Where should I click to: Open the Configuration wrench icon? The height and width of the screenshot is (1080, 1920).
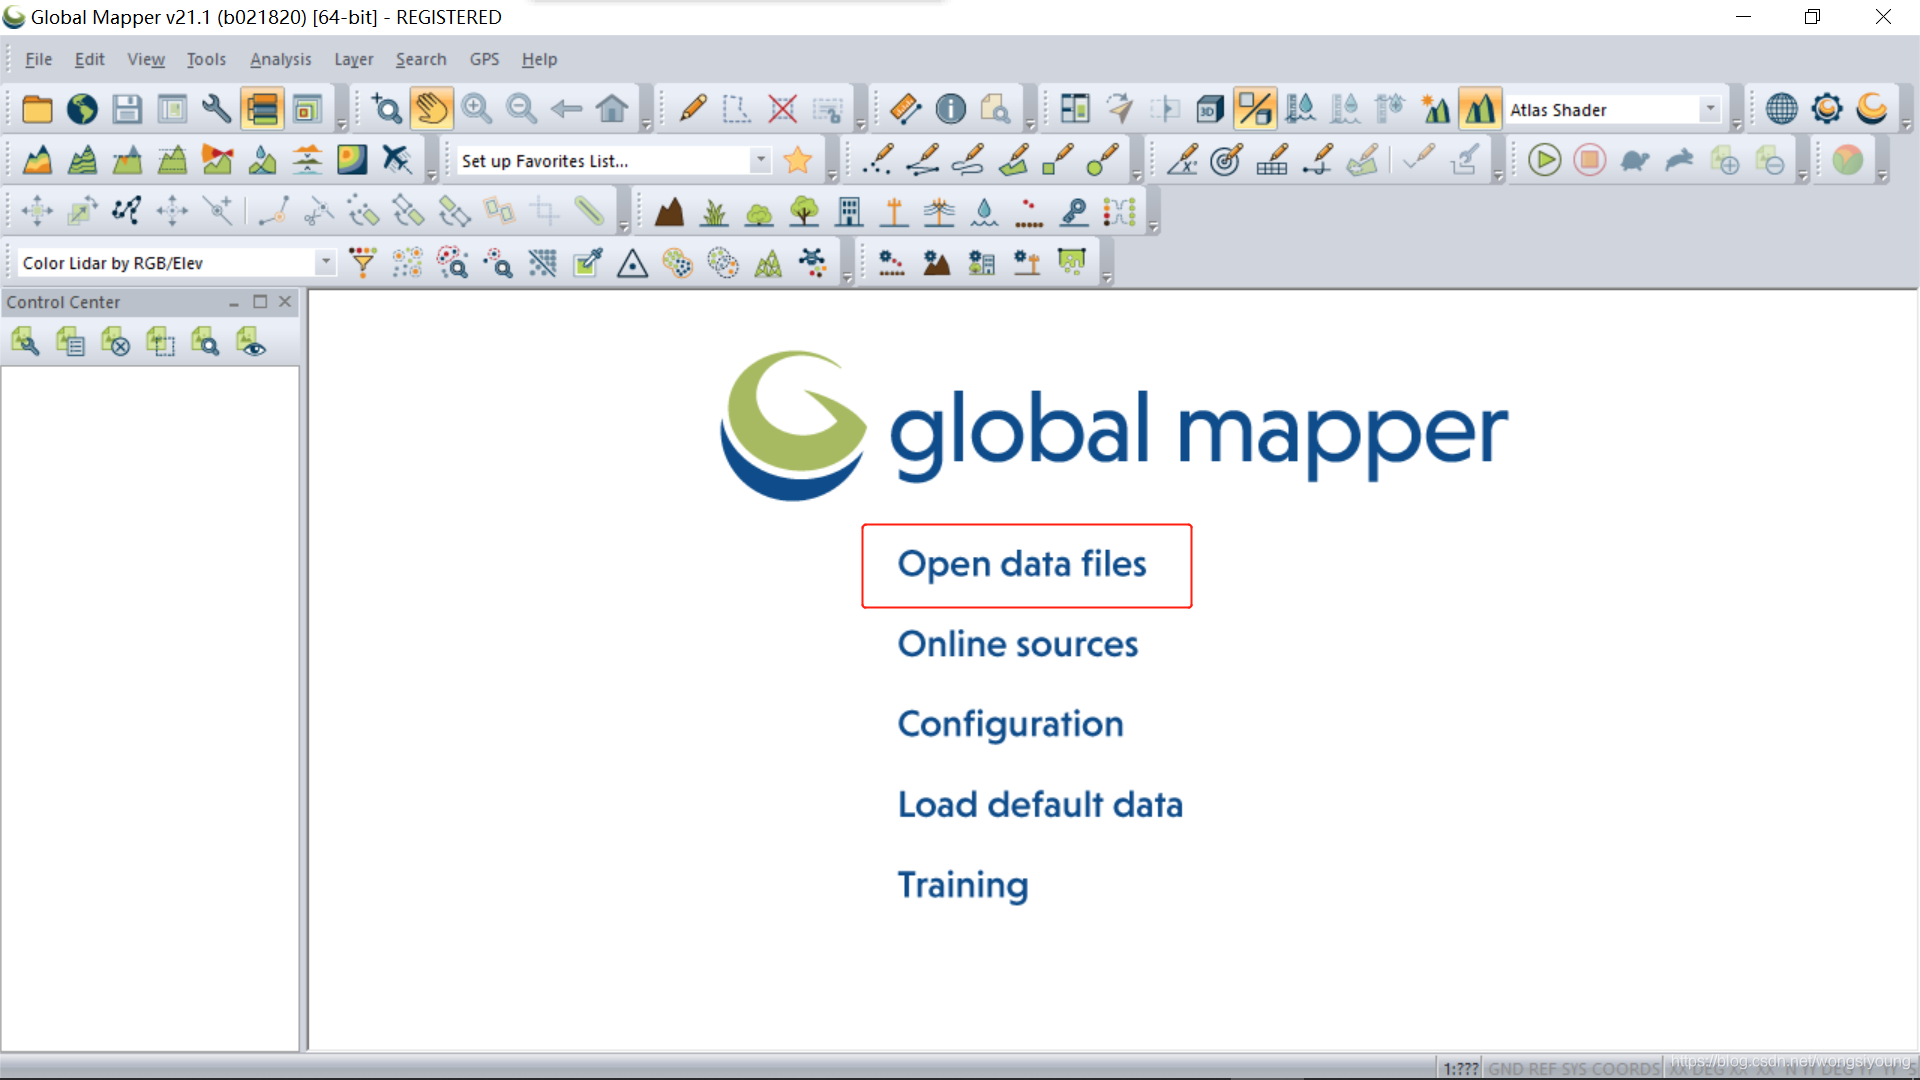pyautogui.click(x=216, y=108)
